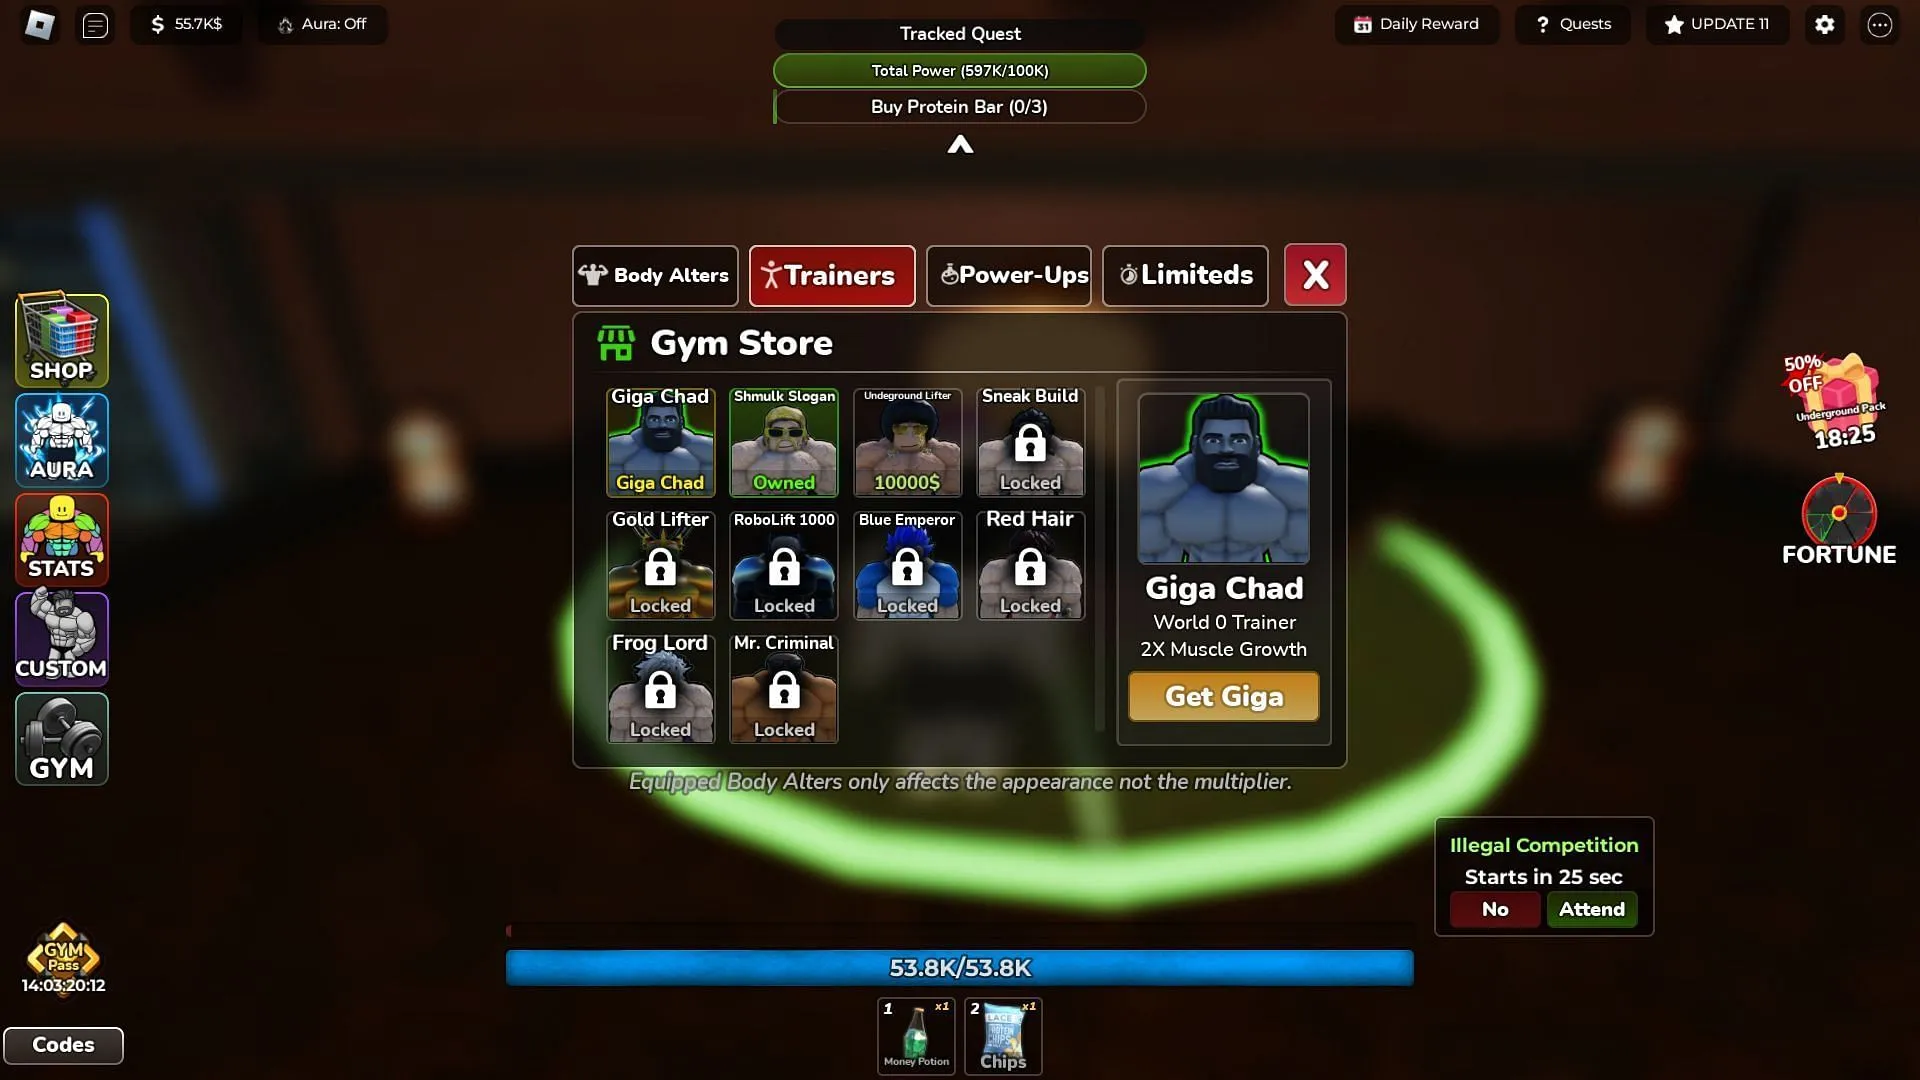Drag the XP progress bar
1920x1080 pixels.
point(959,967)
